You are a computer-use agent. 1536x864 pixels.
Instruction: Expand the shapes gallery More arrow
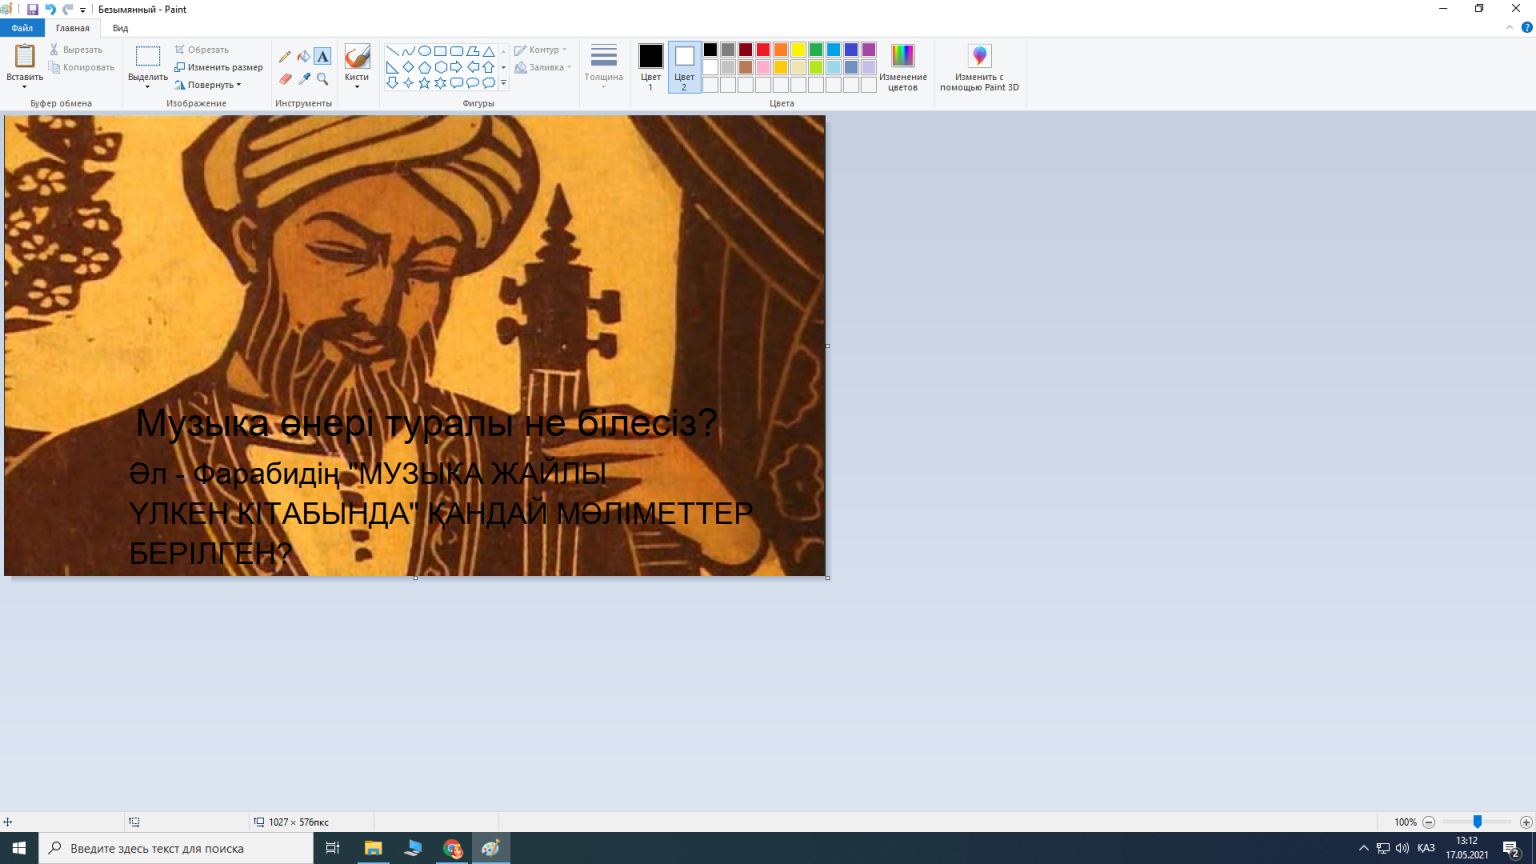click(503, 83)
